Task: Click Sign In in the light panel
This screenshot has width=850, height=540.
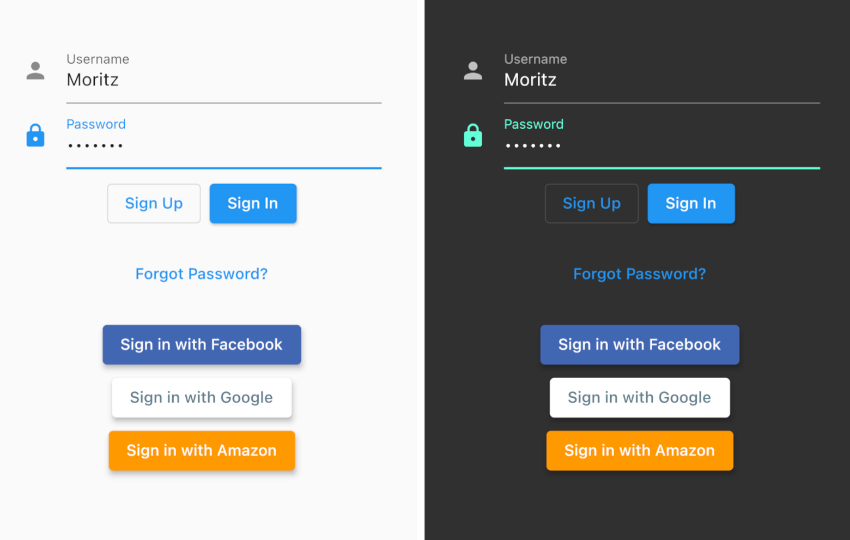Action: pos(253,203)
